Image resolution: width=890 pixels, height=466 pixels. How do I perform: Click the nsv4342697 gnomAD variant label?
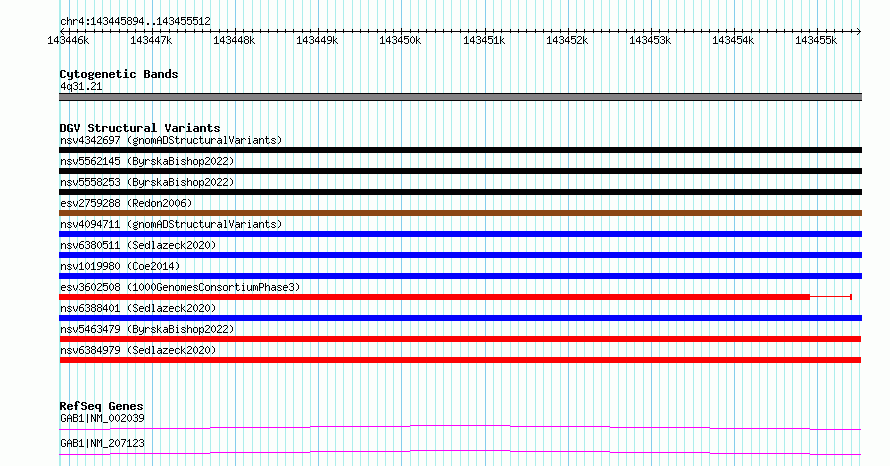click(171, 140)
